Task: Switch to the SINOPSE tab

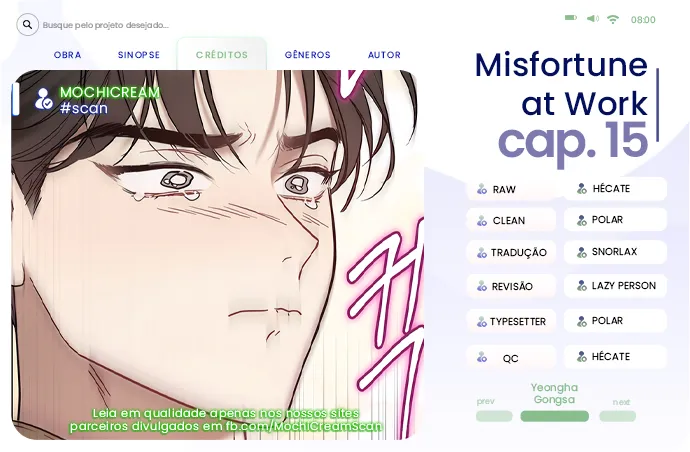Action: pos(139,55)
